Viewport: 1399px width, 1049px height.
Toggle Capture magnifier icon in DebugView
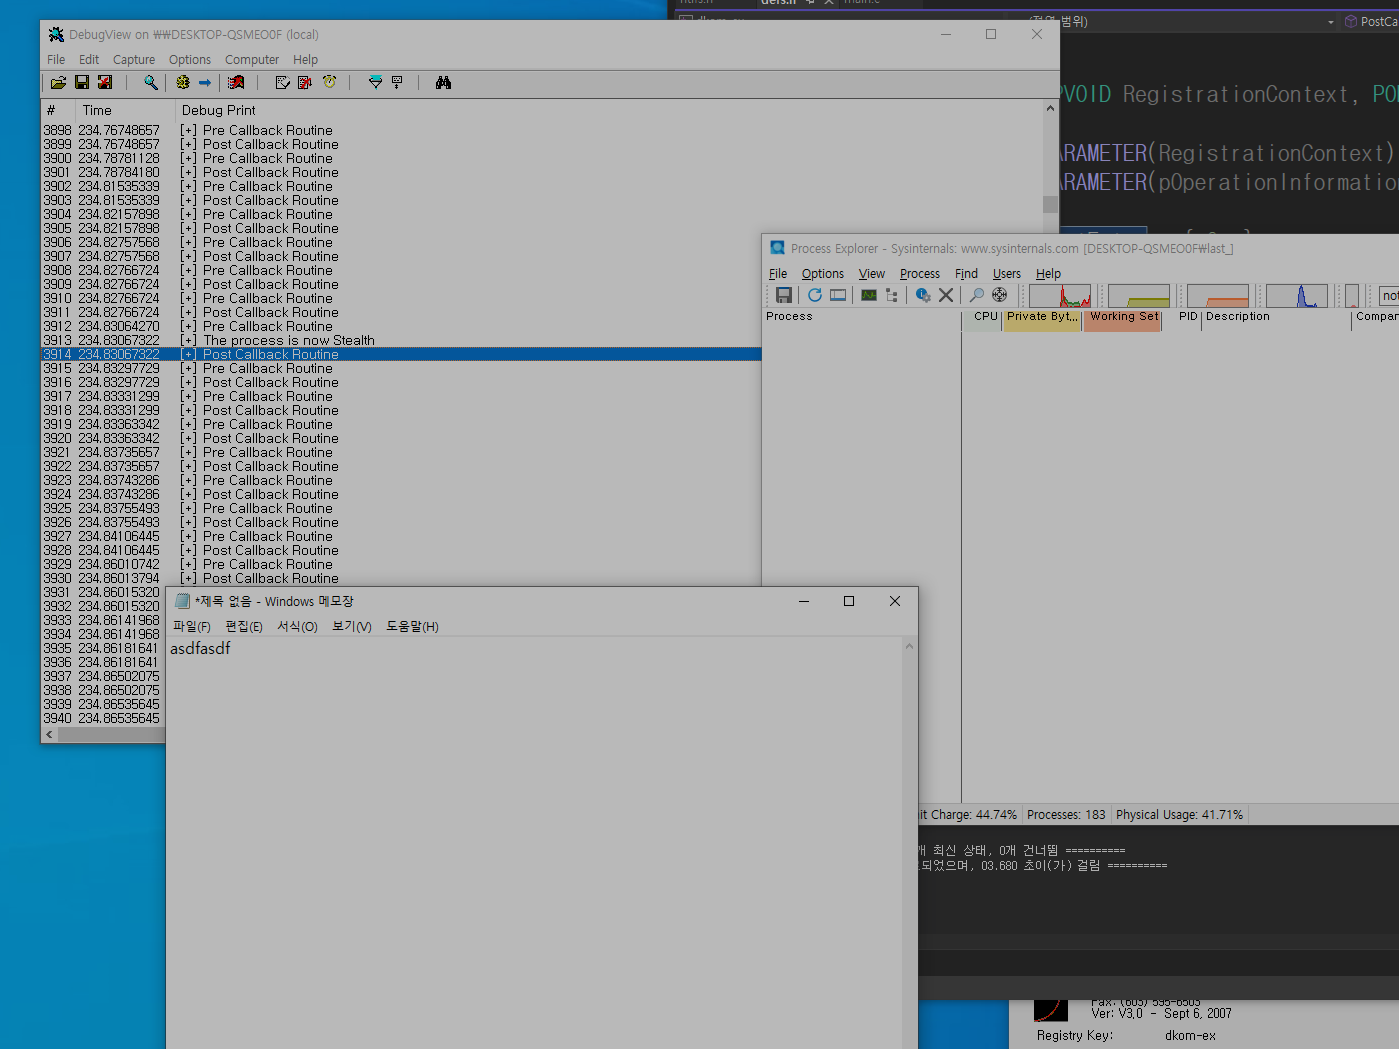[151, 83]
